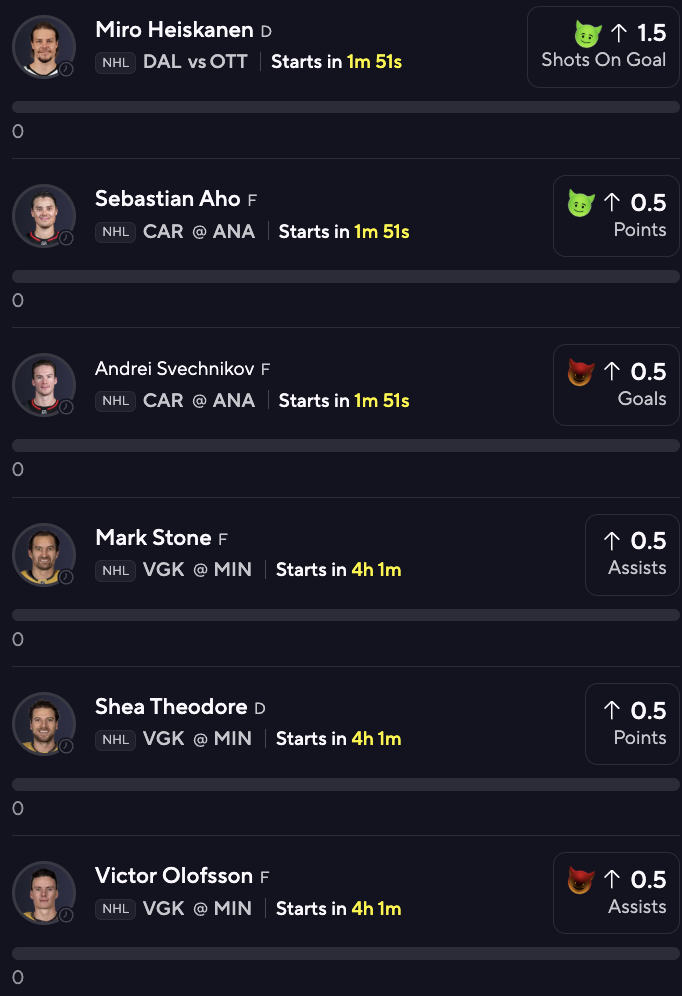
Task: Click the up arrow on Mark Stone's assists
Action: click(x=612, y=541)
